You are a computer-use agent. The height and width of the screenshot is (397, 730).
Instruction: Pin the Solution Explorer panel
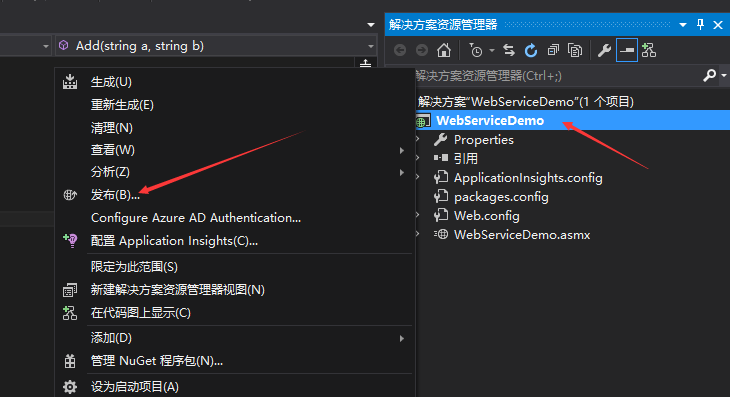(x=700, y=24)
